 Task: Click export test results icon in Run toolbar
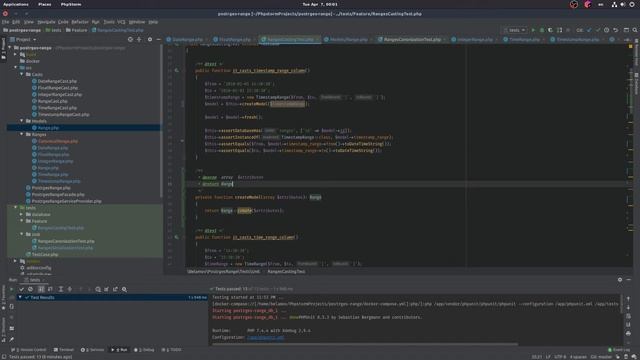[116, 289]
